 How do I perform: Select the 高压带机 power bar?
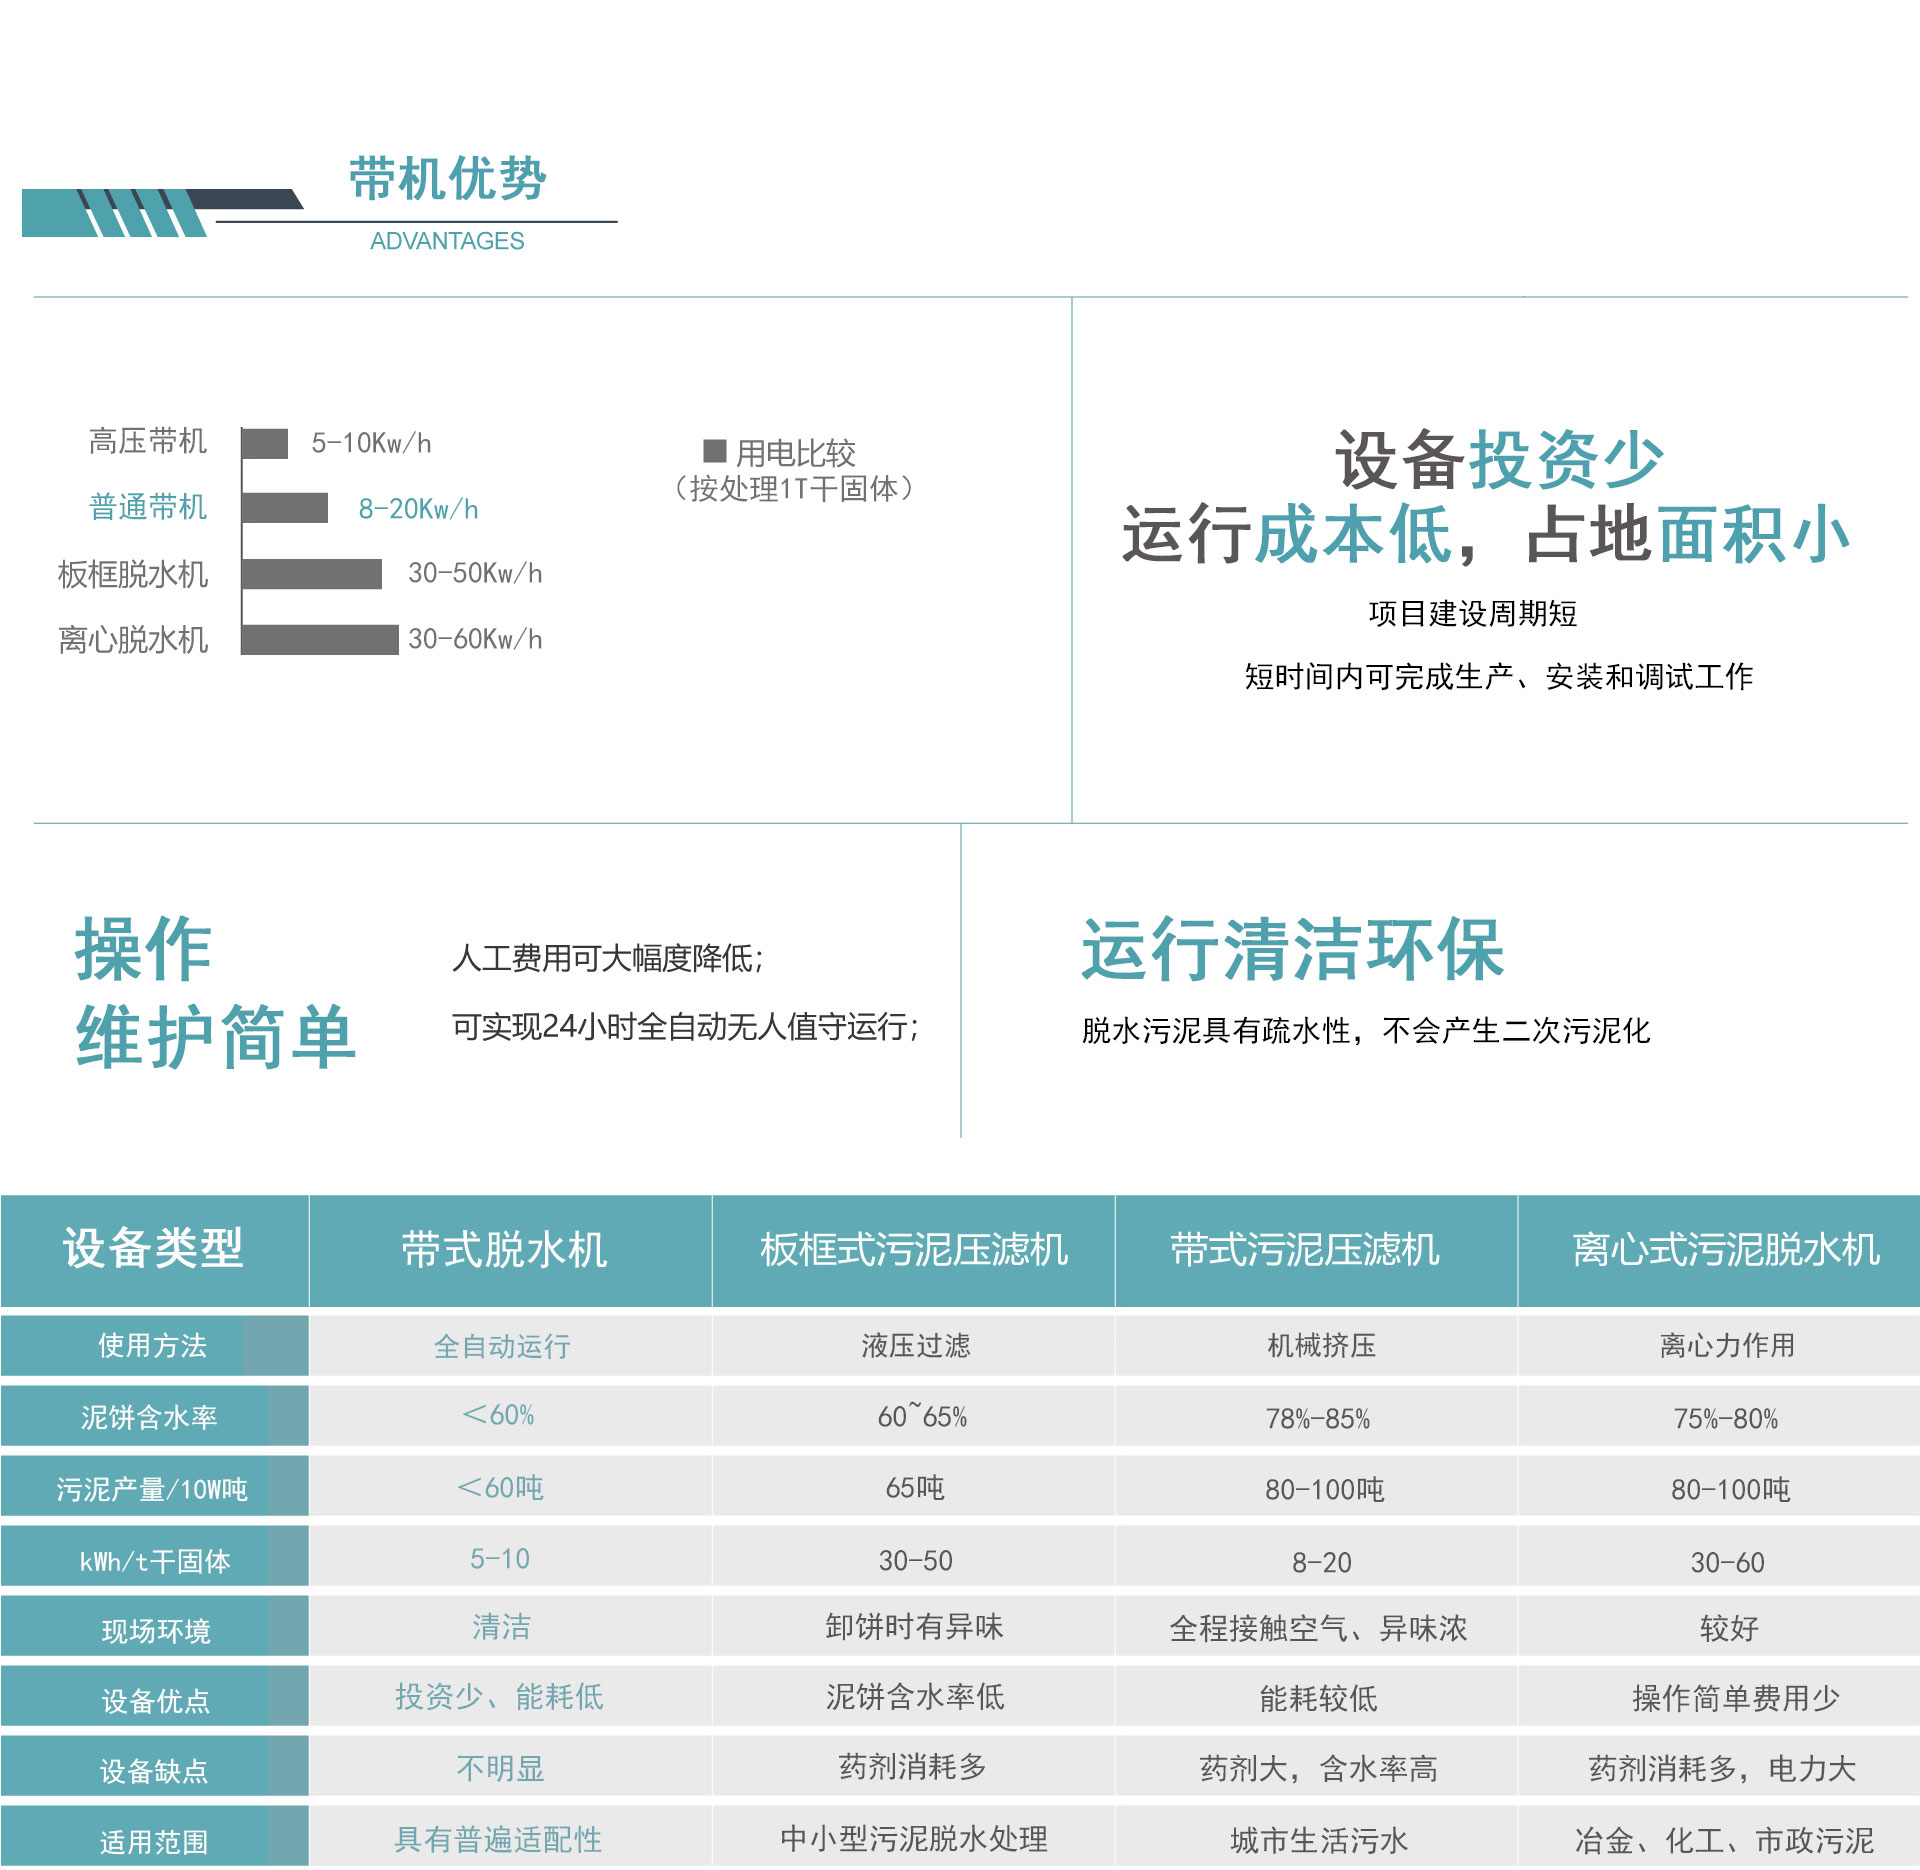[x=265, y=443]
